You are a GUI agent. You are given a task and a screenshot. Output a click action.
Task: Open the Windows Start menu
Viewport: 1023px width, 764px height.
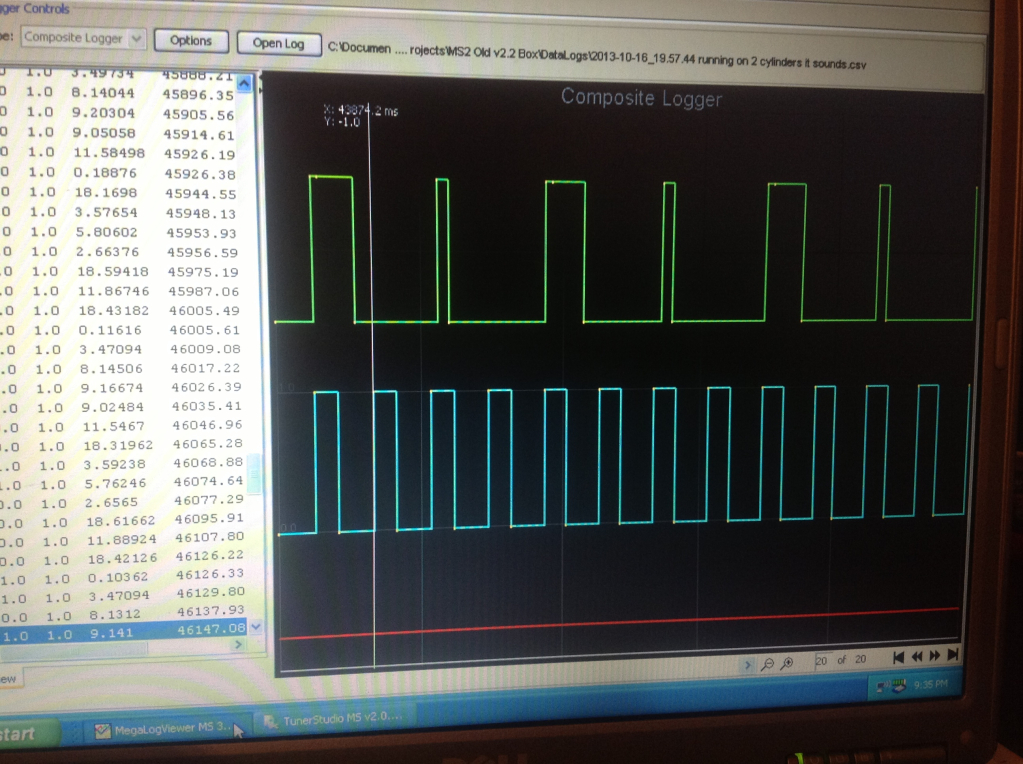22,733
